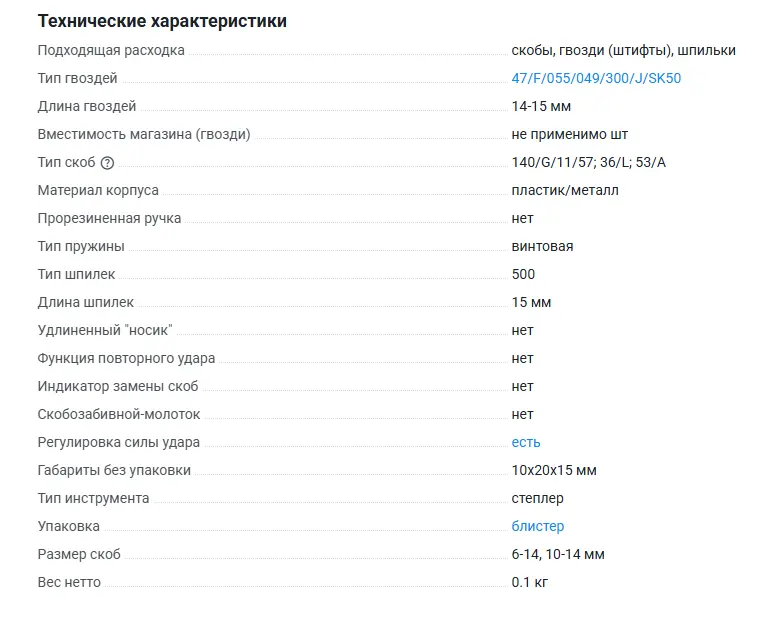Click the "винтовая" spring type value
The image size is (781, 617).
[542, 246]
